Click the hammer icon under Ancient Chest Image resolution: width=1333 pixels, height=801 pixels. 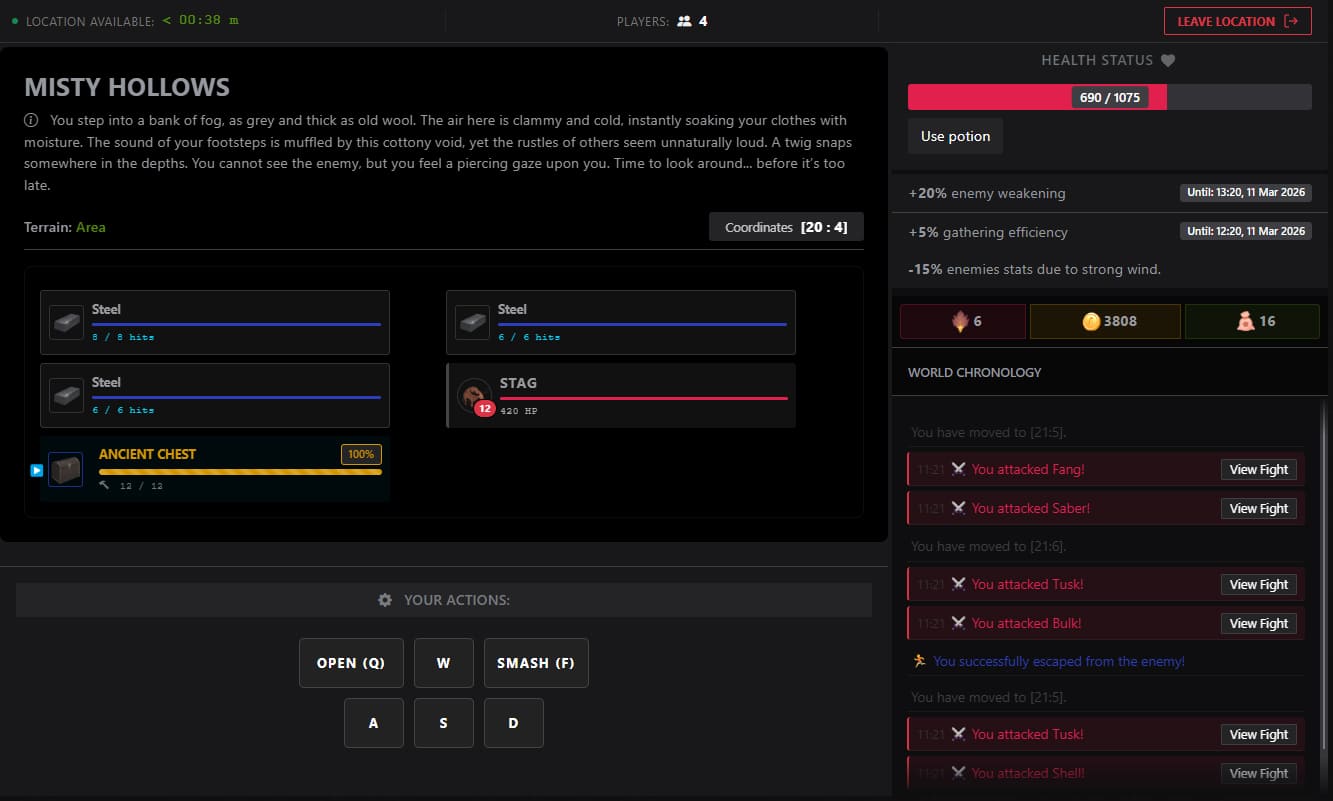point(104,485)
